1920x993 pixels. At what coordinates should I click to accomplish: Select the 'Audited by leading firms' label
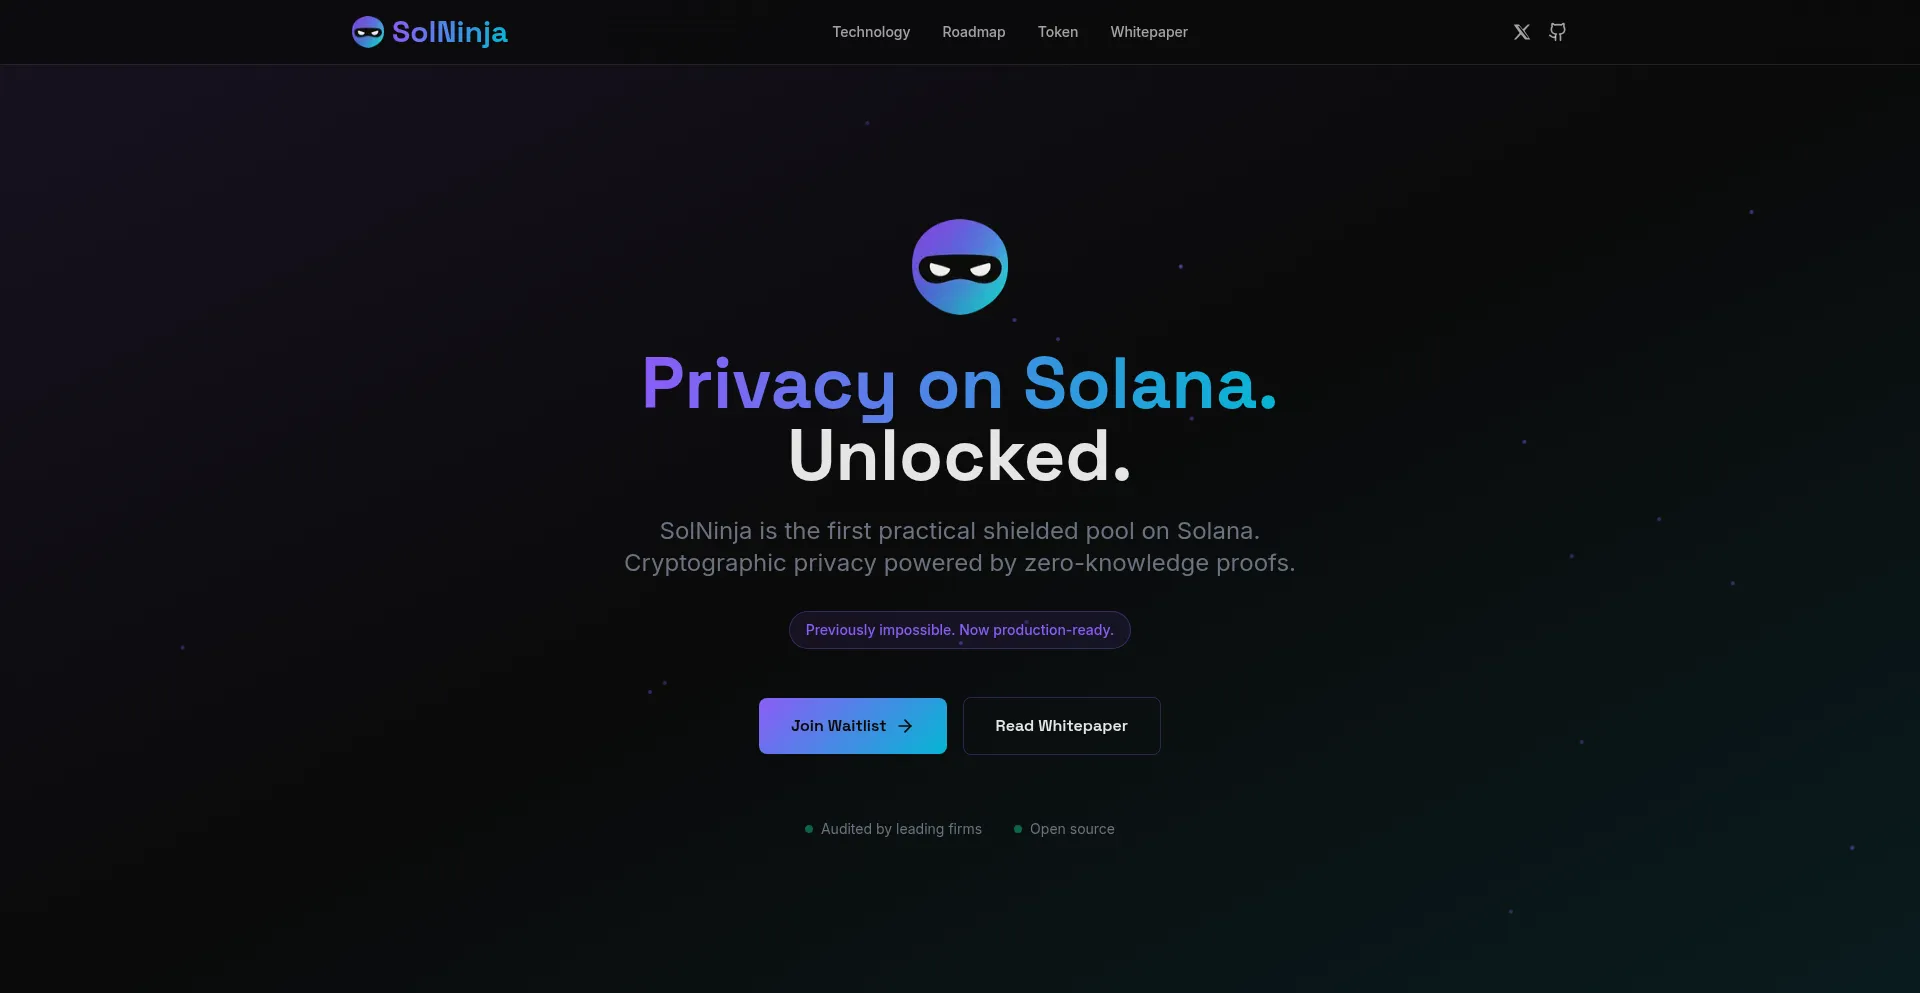pyautogui.click(x=901, y=829)
